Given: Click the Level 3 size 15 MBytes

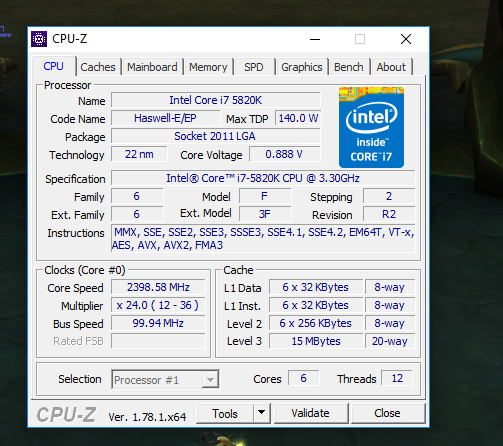Looking at the screenshot, I should click(316, 341).
